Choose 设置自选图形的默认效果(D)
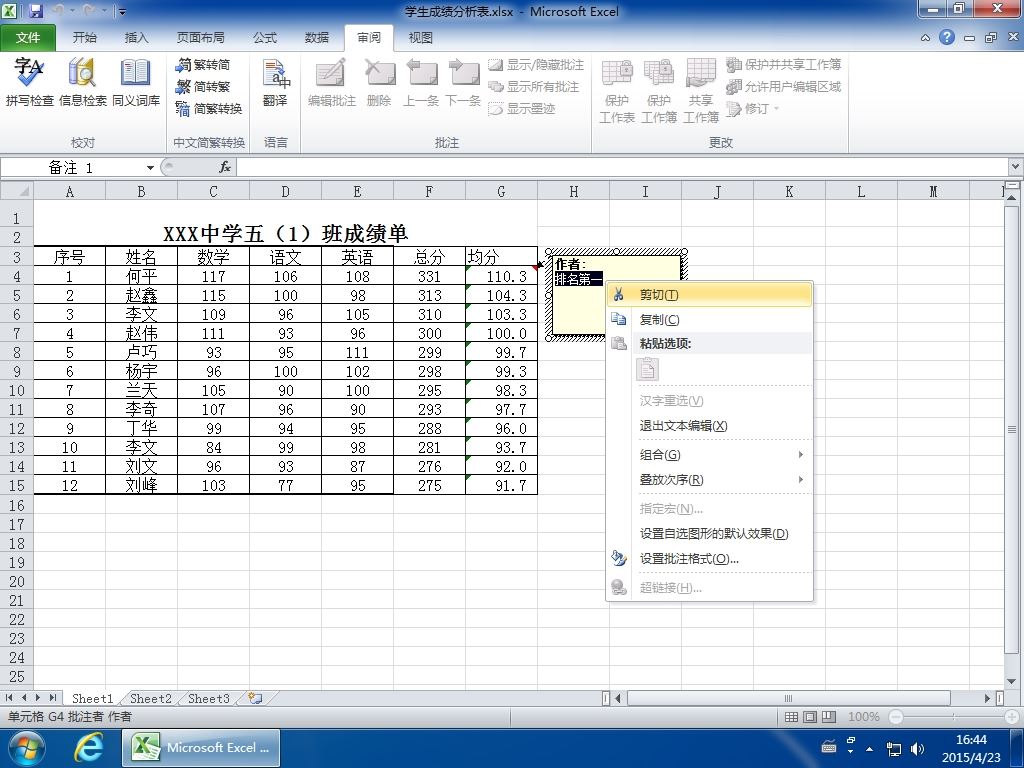Image resolution: width=1024 pixels, height=768 pixels. pyautogui.click(x=710, y=534)
